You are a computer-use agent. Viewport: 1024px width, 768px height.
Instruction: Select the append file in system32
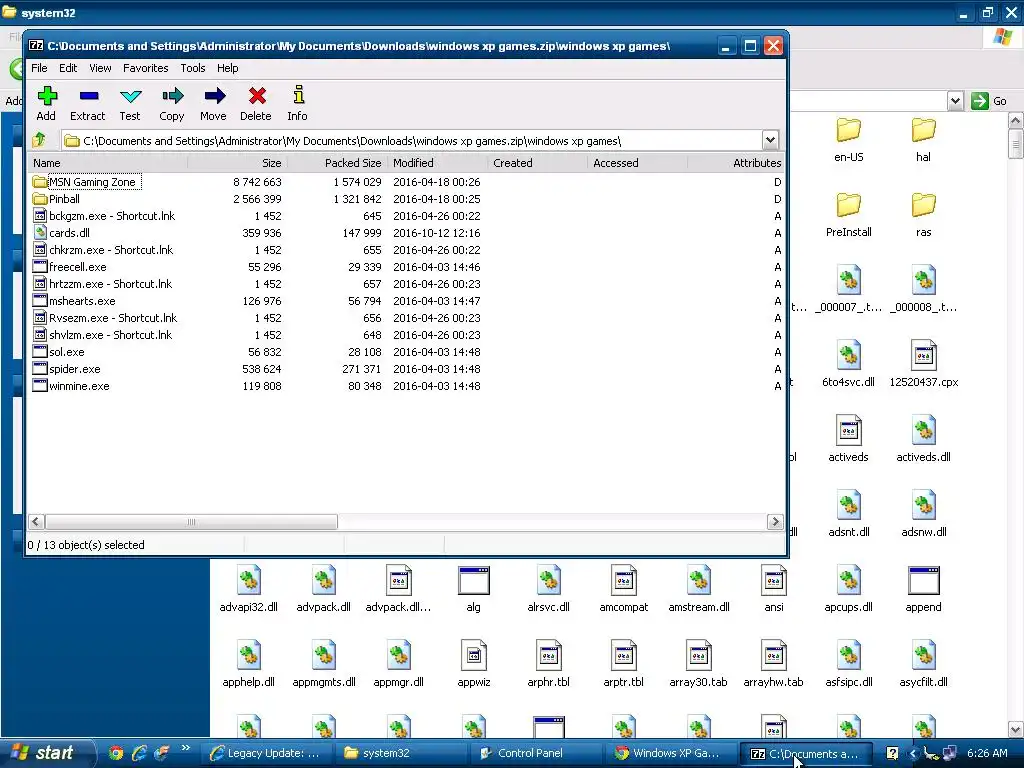coord(923,589)
